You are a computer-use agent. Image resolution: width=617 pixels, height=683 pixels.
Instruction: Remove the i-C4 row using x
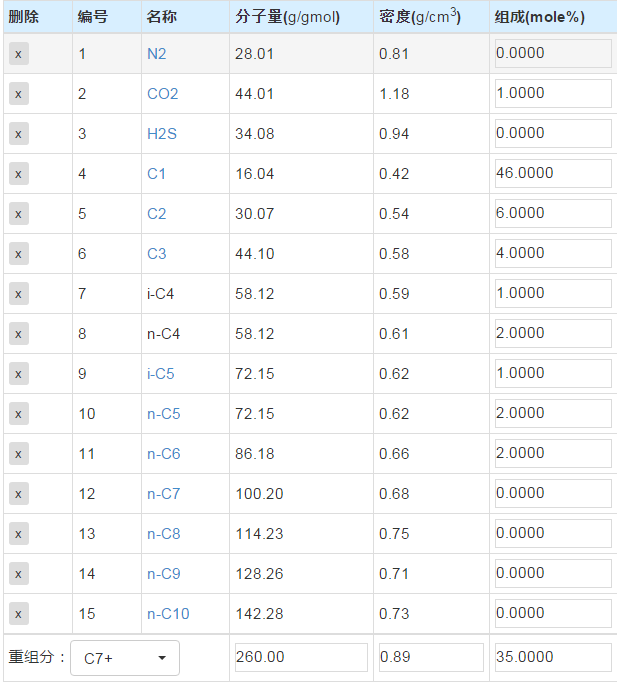(19, 294)
